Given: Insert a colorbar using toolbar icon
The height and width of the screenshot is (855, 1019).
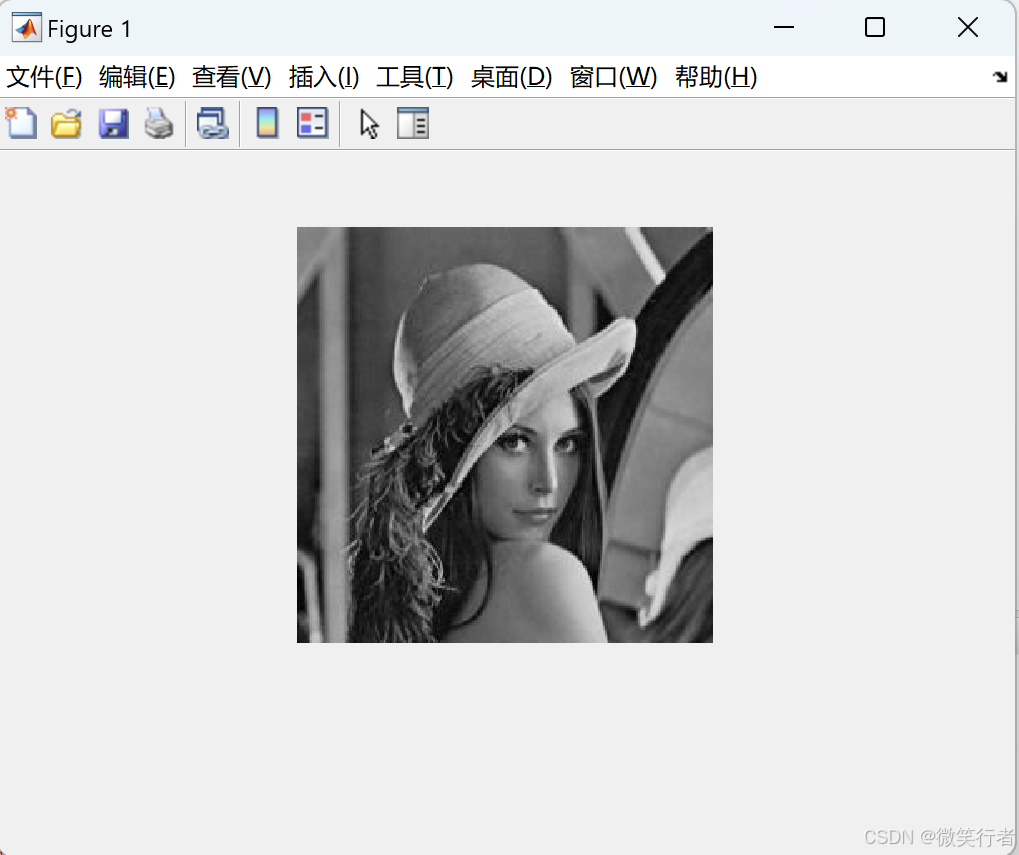Looking at the screenshot, I should point(267,123).
